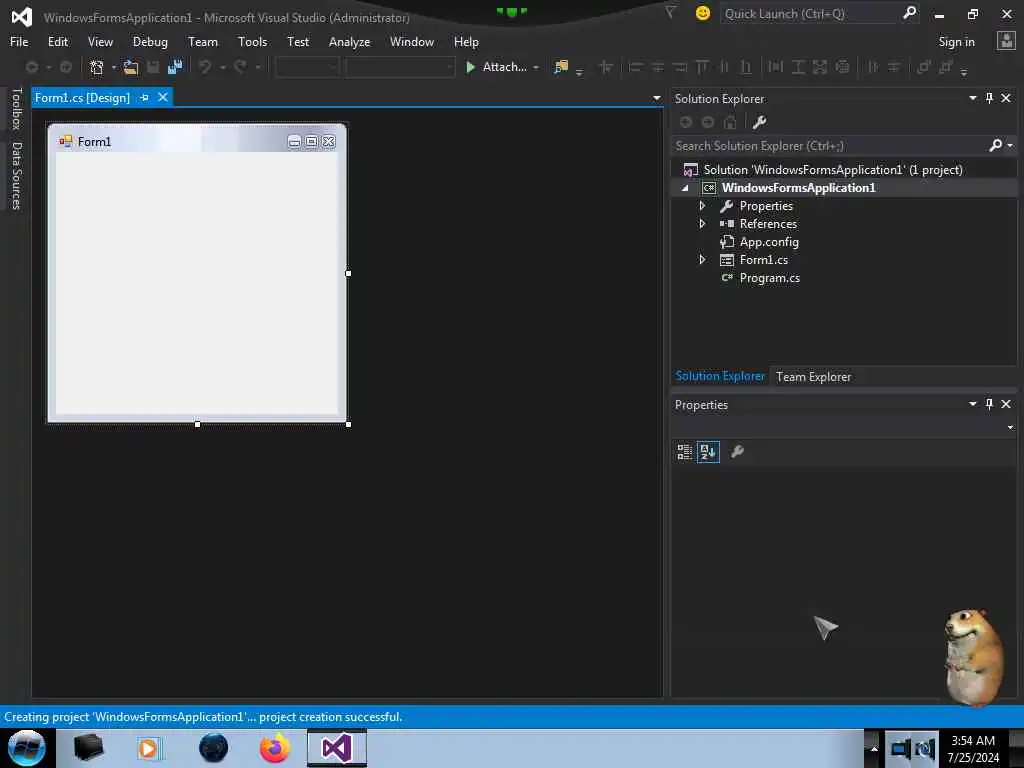Click the Quick Launch input field
This screenshot has height=768, width=1024.
(x=810, y=13)
